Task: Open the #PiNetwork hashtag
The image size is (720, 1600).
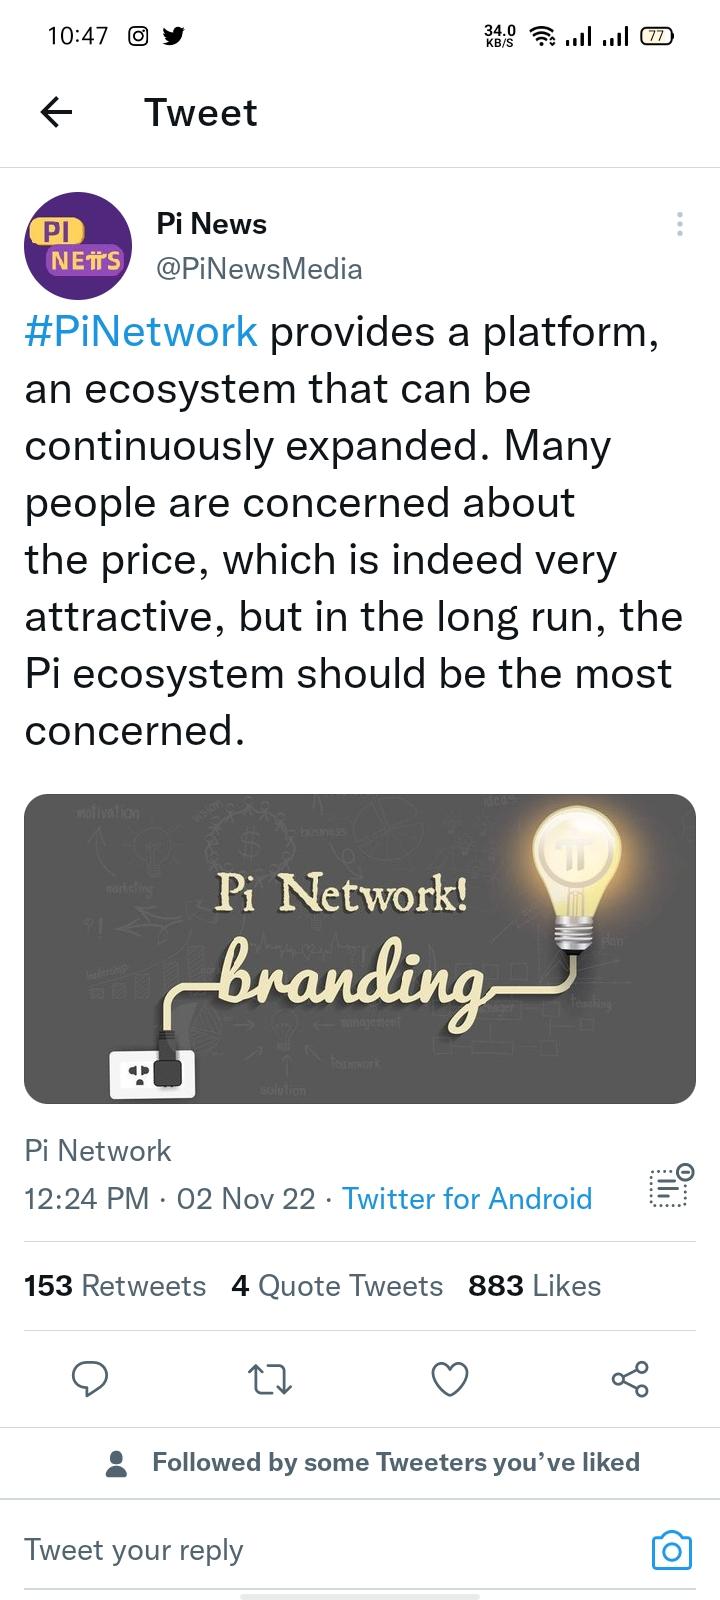Action: point(141,331)
